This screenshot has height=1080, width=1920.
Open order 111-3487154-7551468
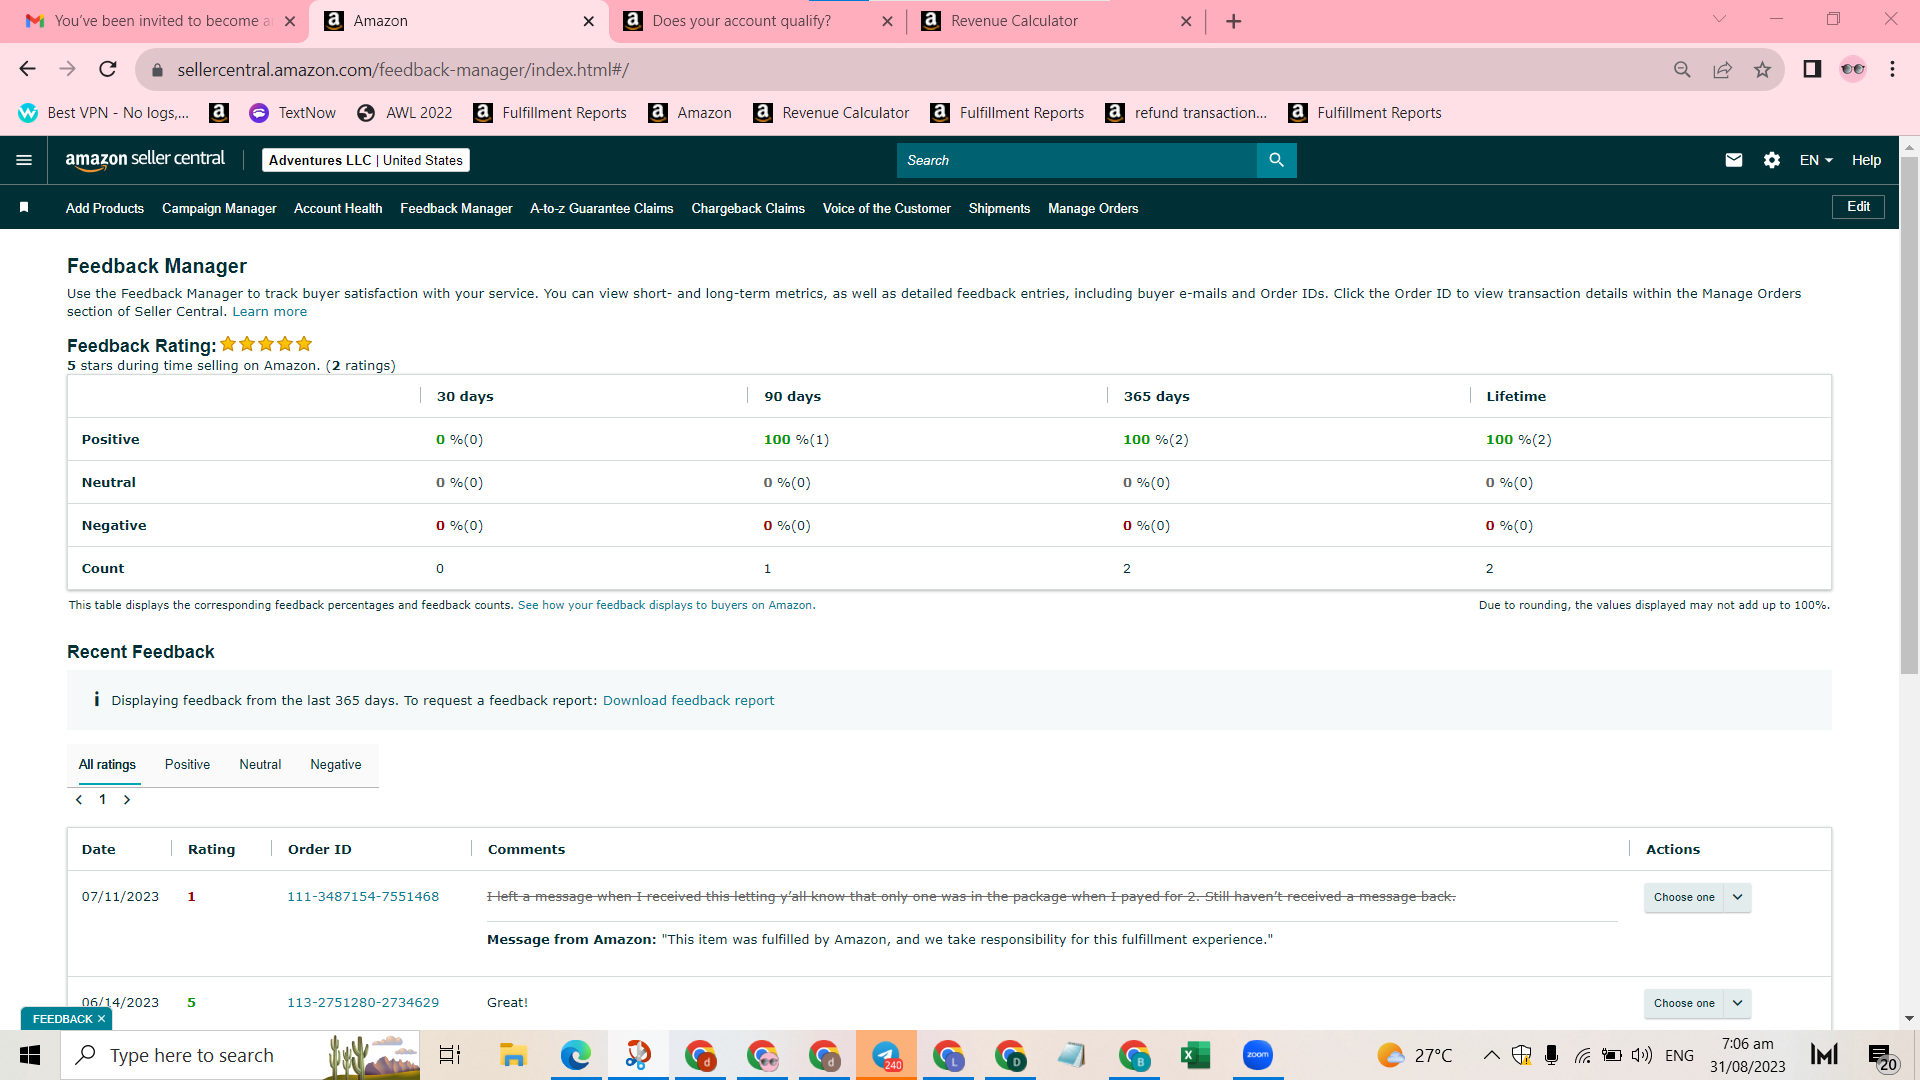(363, 896)
